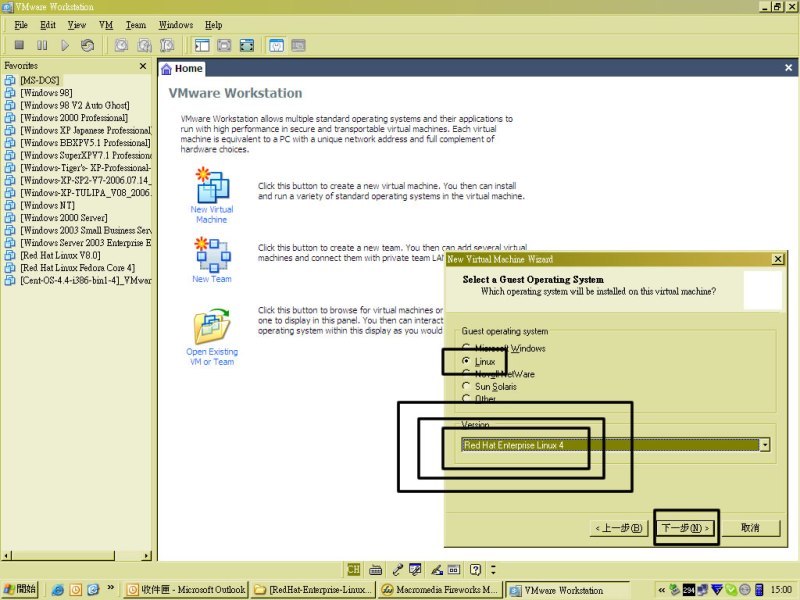Select the Sun Solaris radio button
Screen dimensions: 800x600
489,386
